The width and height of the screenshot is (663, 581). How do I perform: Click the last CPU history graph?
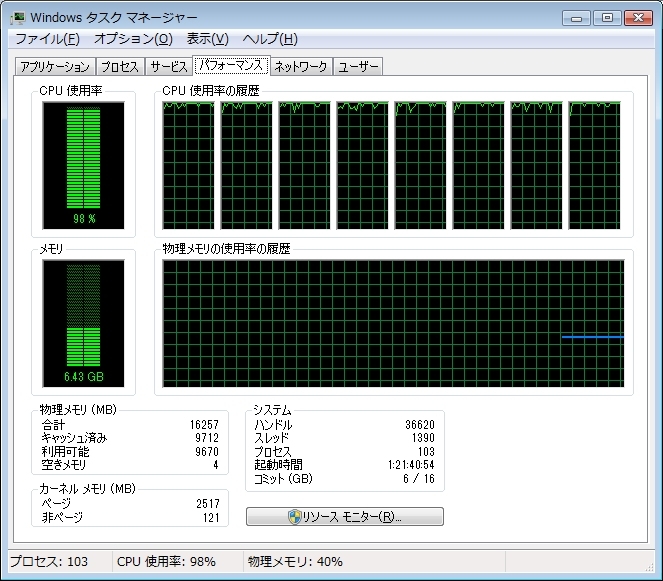click(x=595, y=165)
